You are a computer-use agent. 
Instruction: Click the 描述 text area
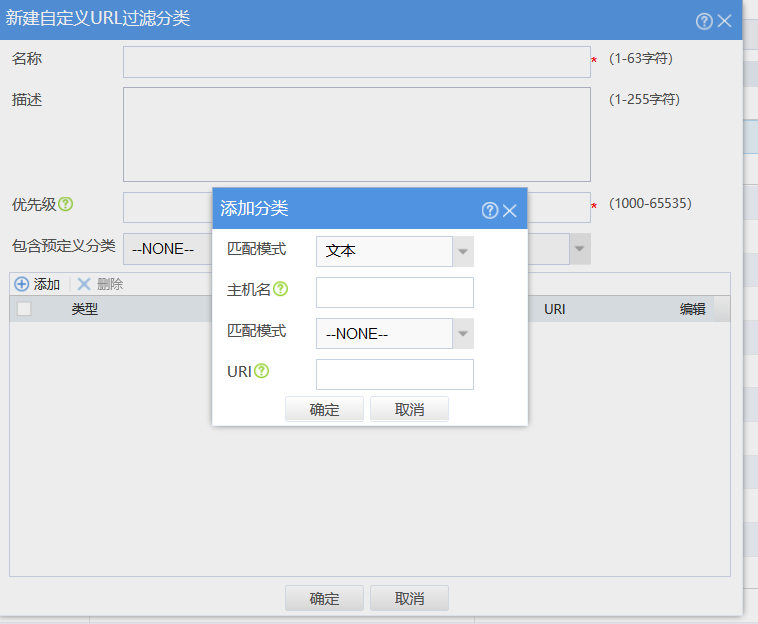pos(357,134)
